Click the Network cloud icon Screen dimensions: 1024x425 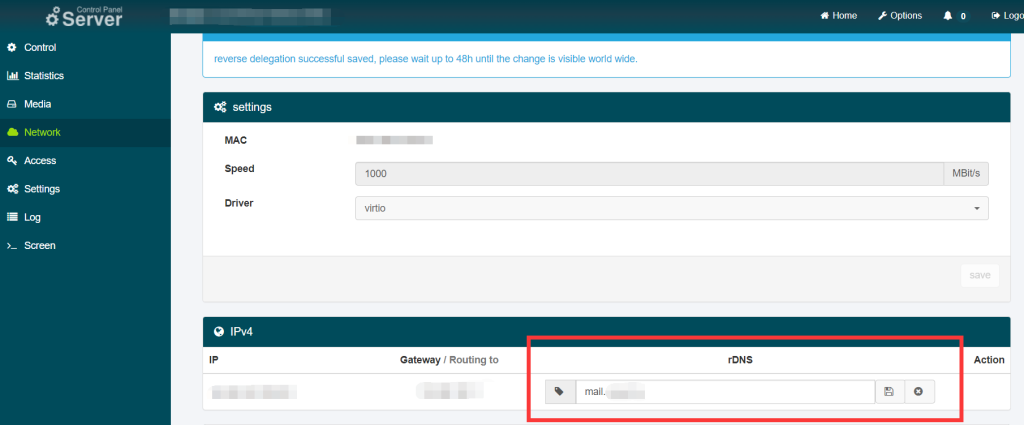point(12,133)
